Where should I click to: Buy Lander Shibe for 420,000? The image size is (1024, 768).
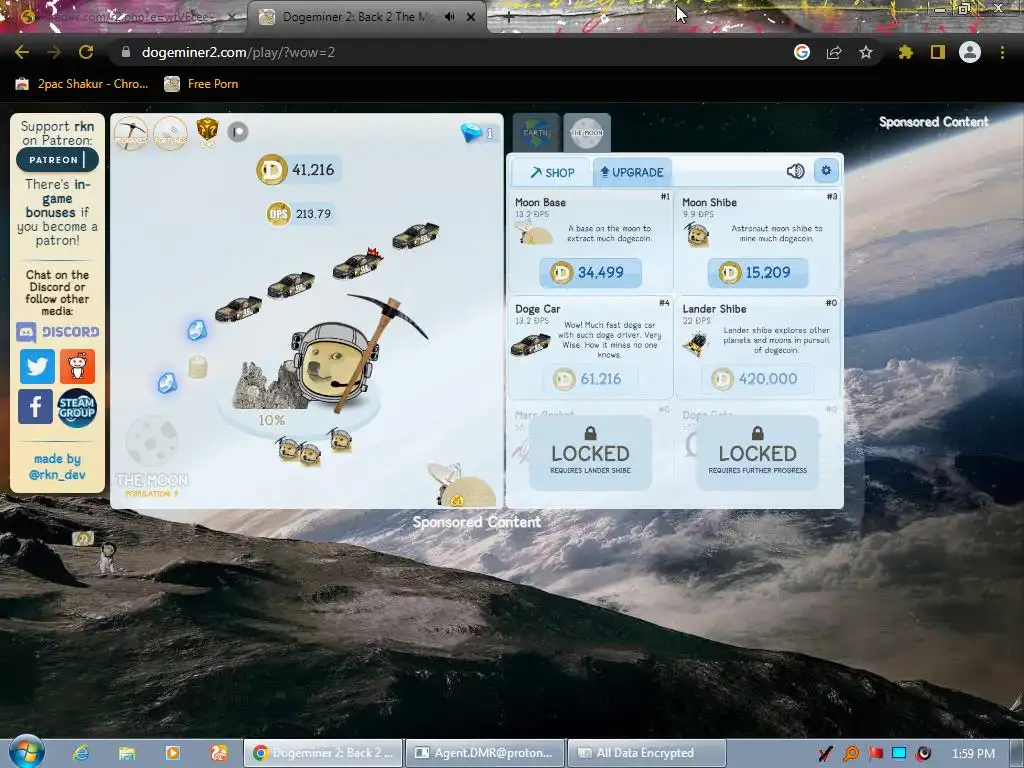click(x=758, y=379)
